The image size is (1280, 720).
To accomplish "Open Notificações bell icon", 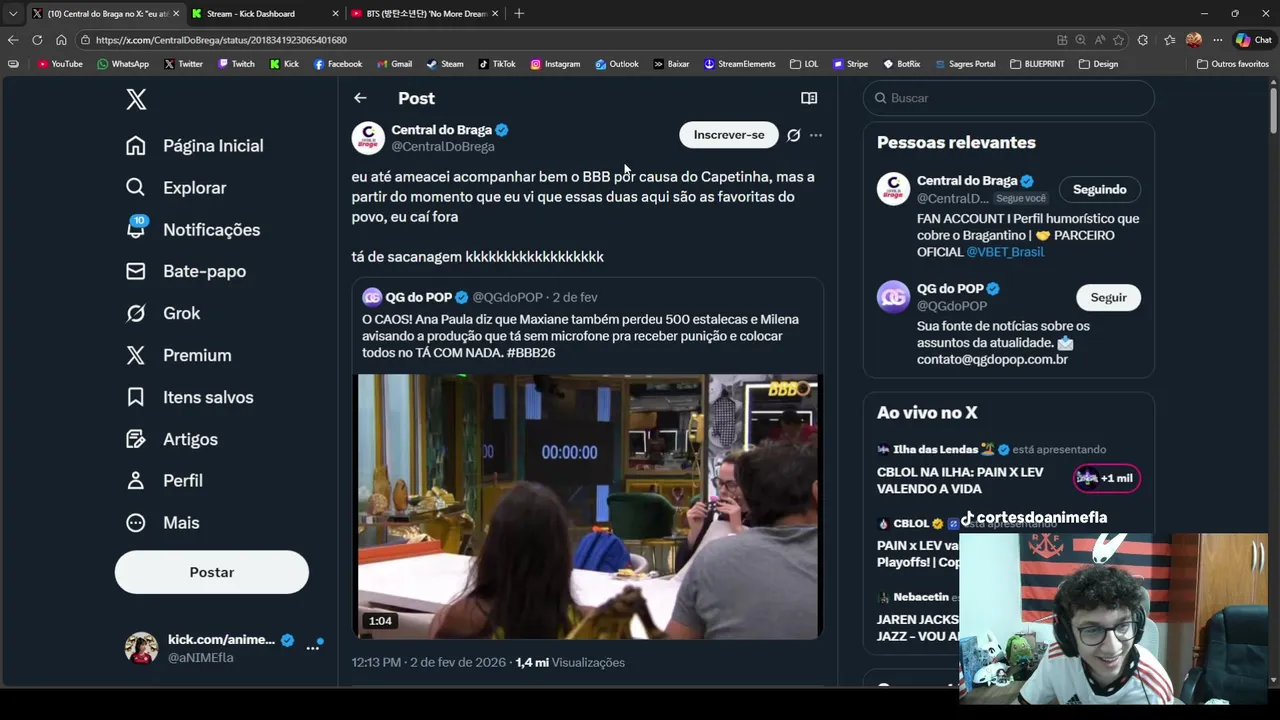I will (x=136, y=229).
